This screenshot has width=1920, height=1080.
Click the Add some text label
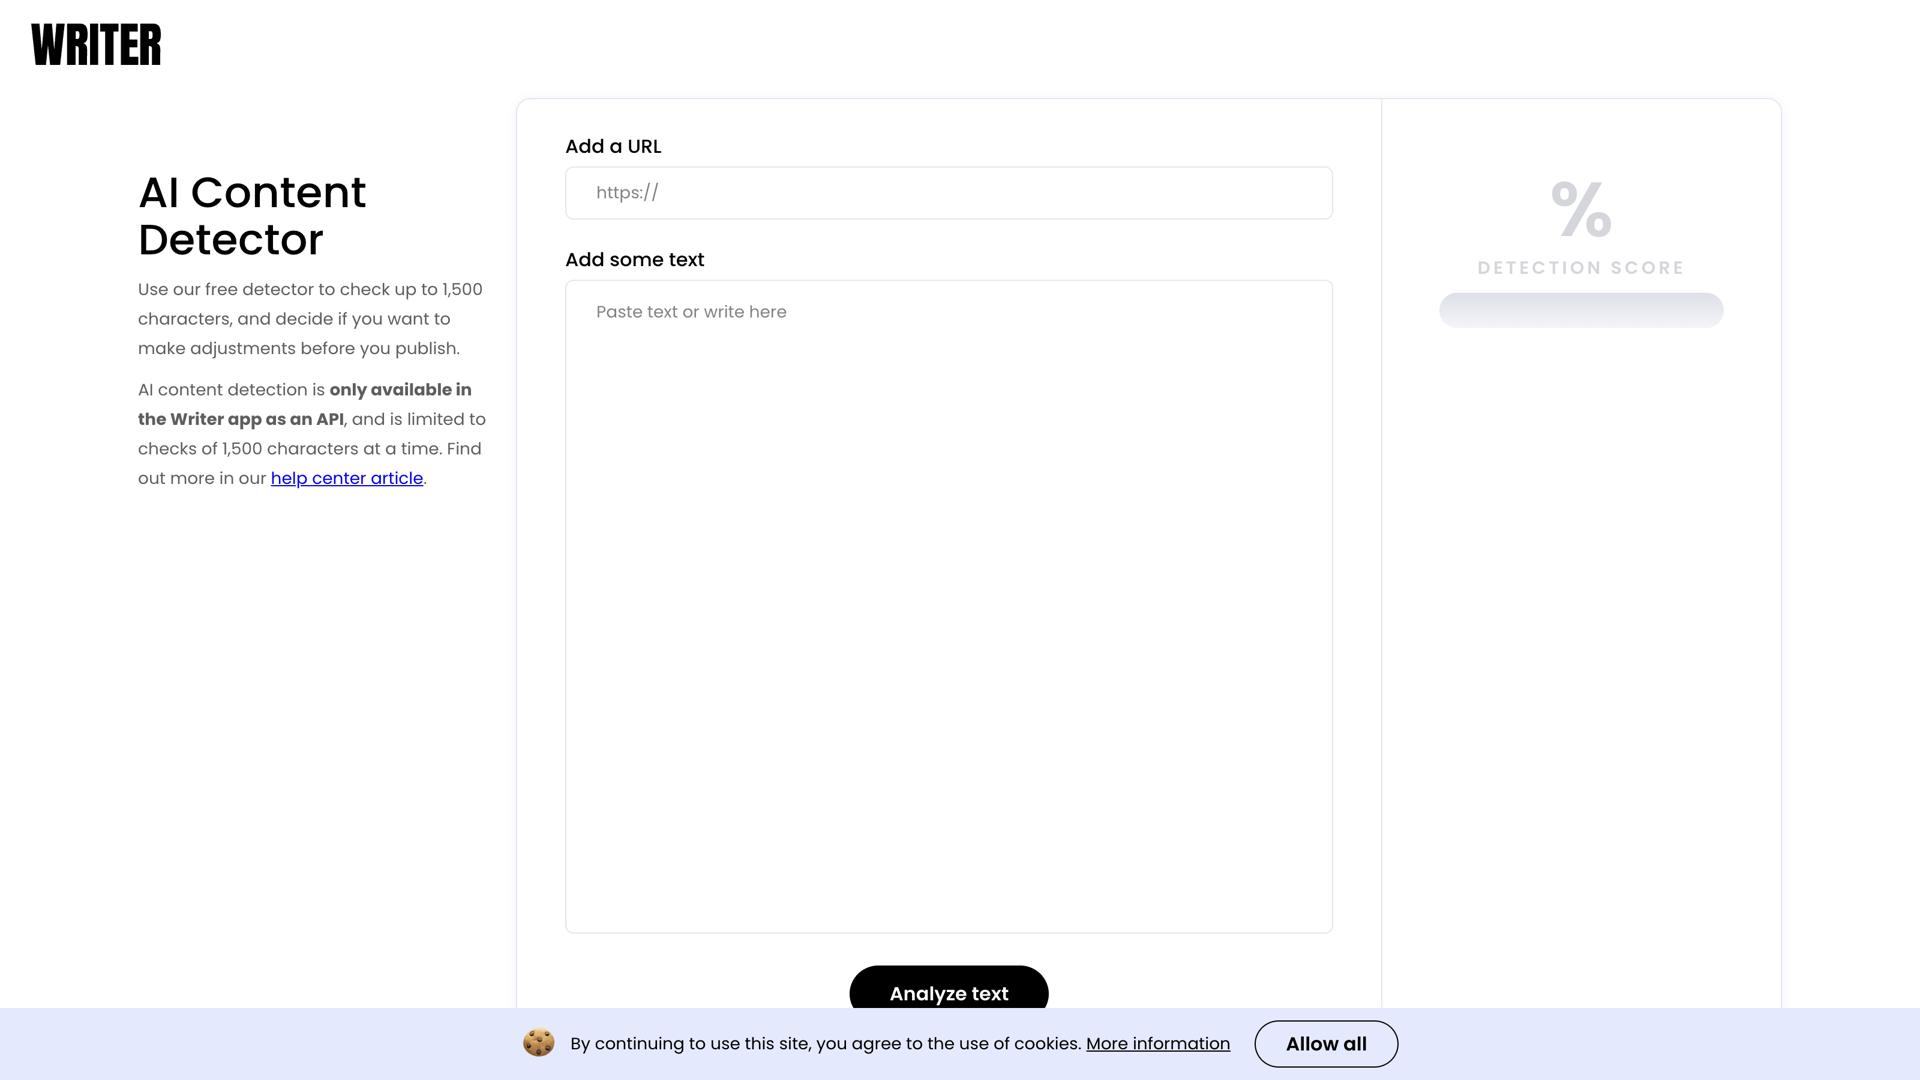coord(634,259)
